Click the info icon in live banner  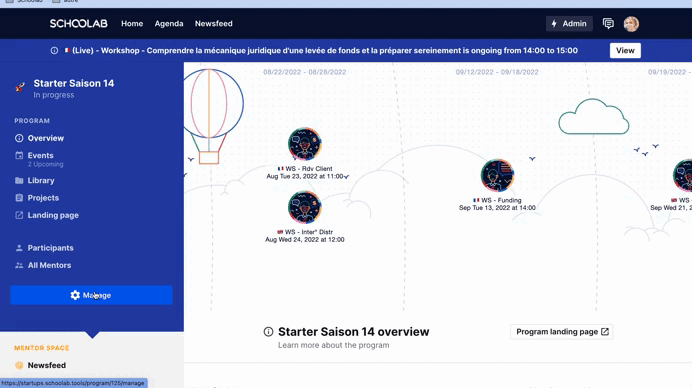pos(54,51)
